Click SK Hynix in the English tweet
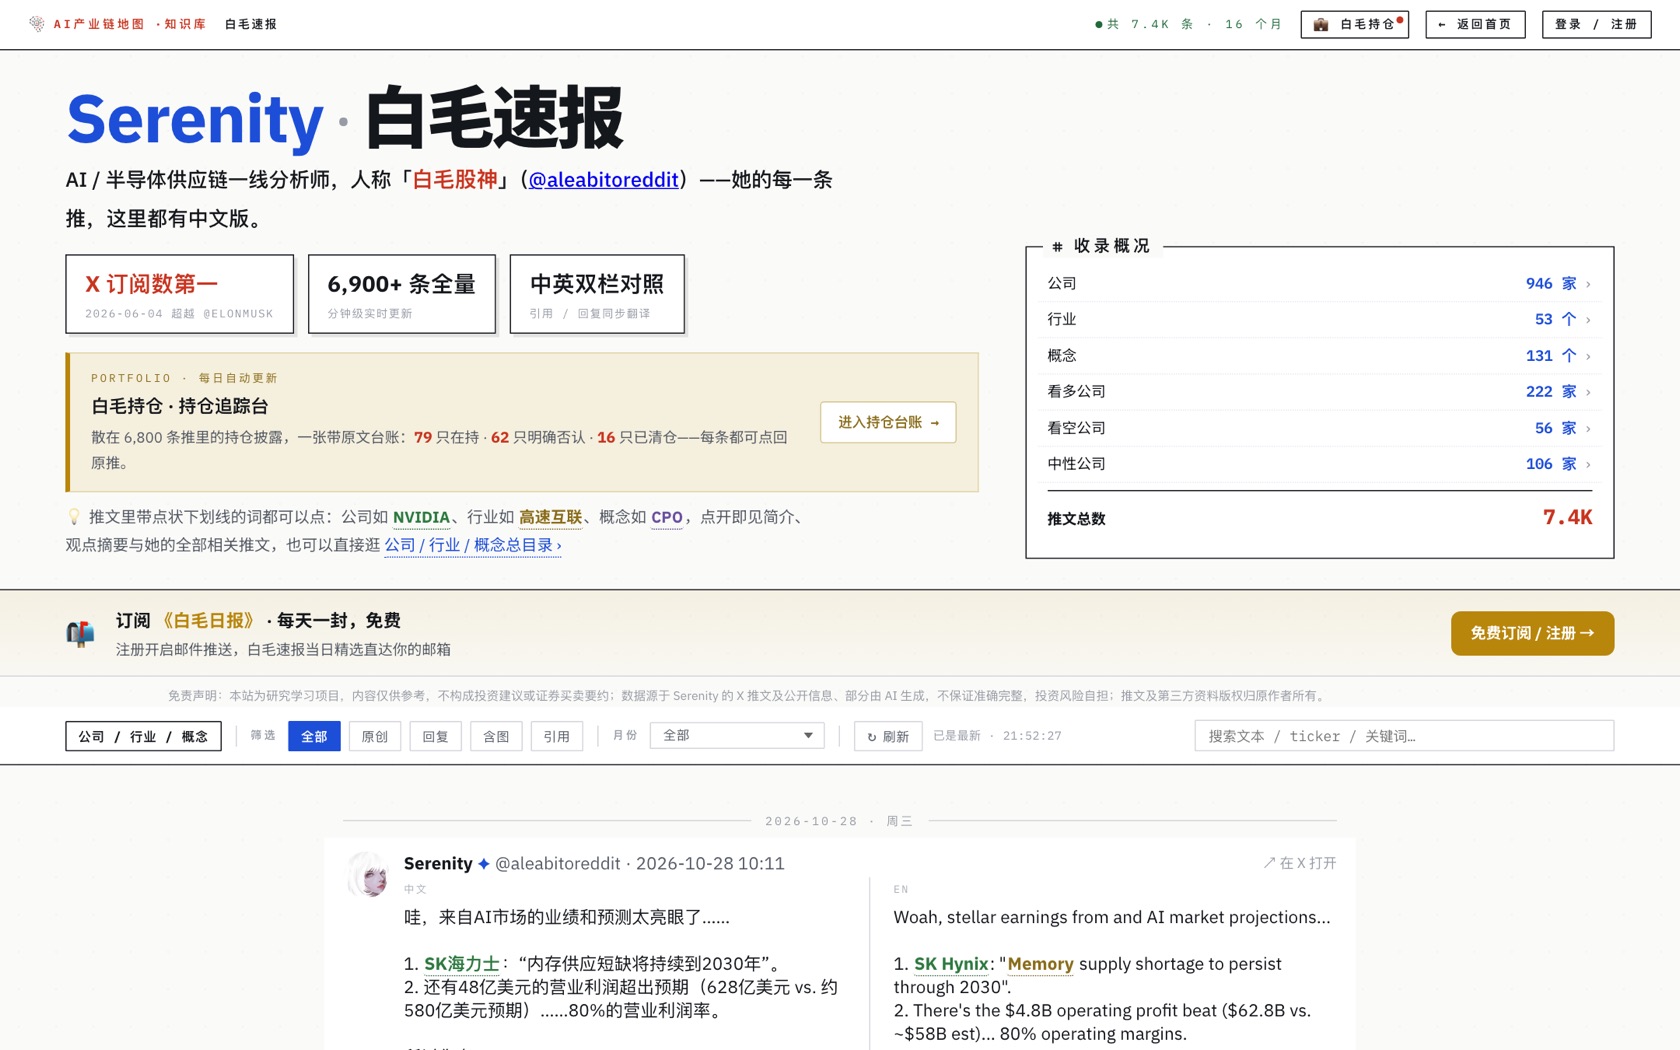The width and height of the screenshot is (1680, 1050). [951, 964]
